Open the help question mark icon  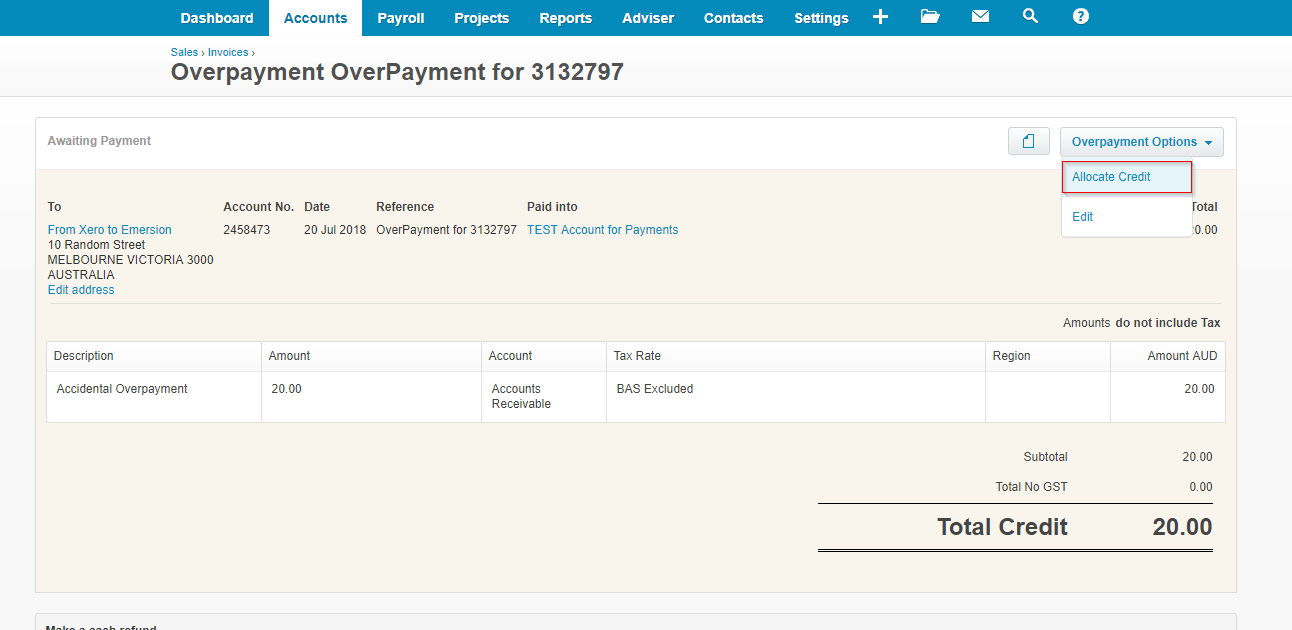pyautogui.click(x=1080, y=17)
